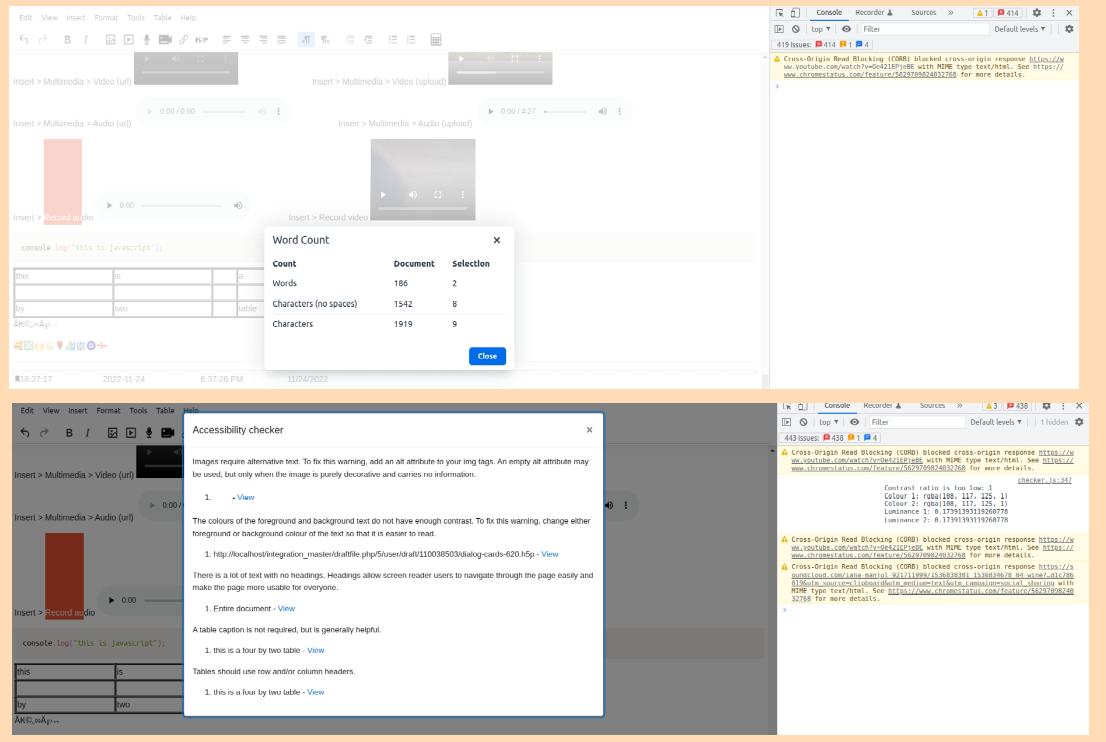The image size is (1106, 742).
Task: Open top context dropdown in top DevTools
Action: pos(820,29)
